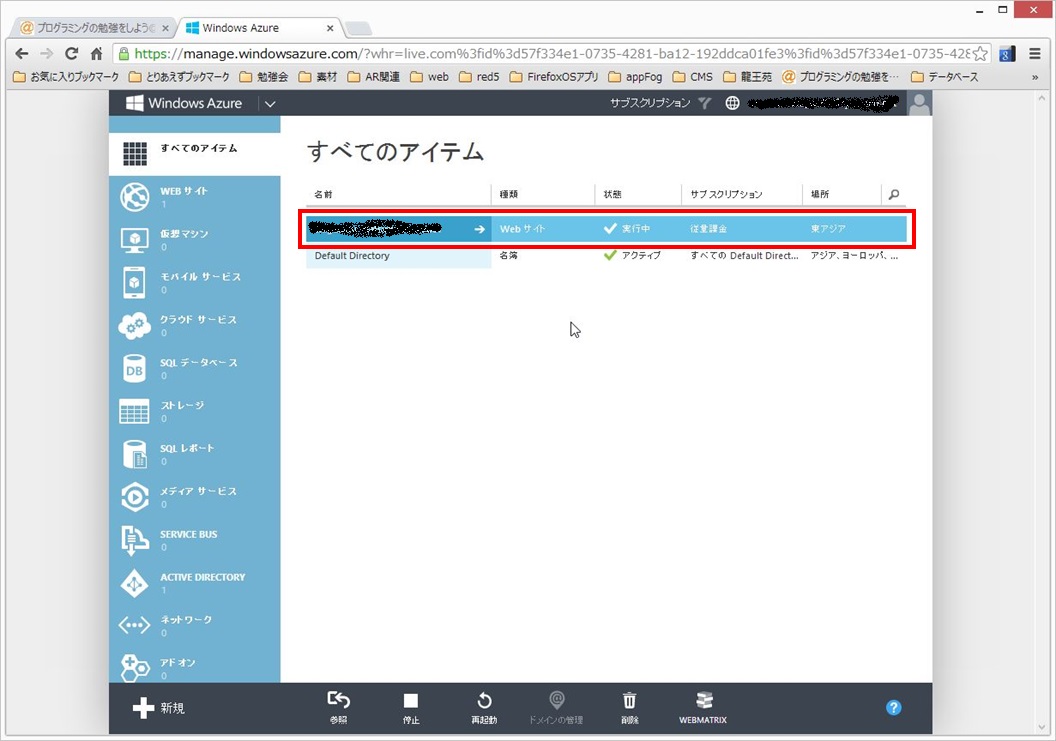Open the FirefoxOSアプリ bookmark folder
1056x741 pixels.
(x=554, y=77)
